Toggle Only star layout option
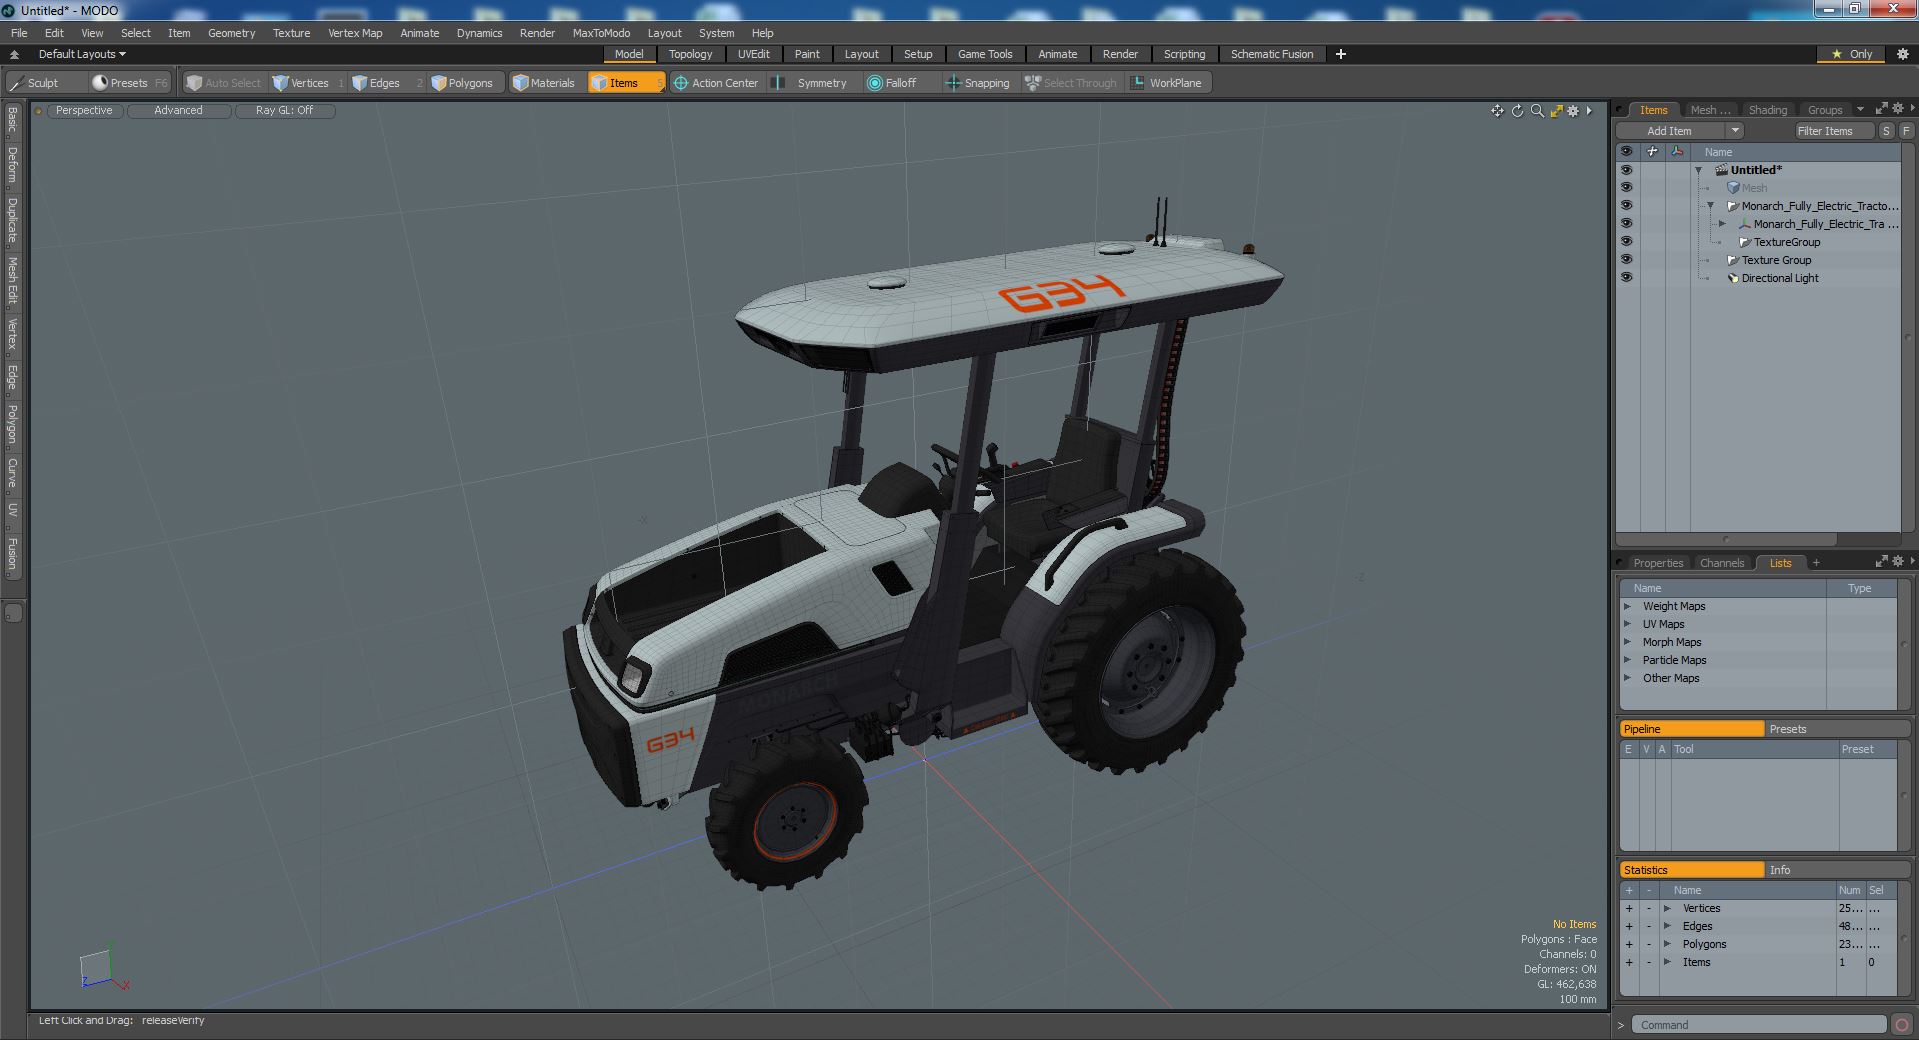 (x=1852, y=54)
